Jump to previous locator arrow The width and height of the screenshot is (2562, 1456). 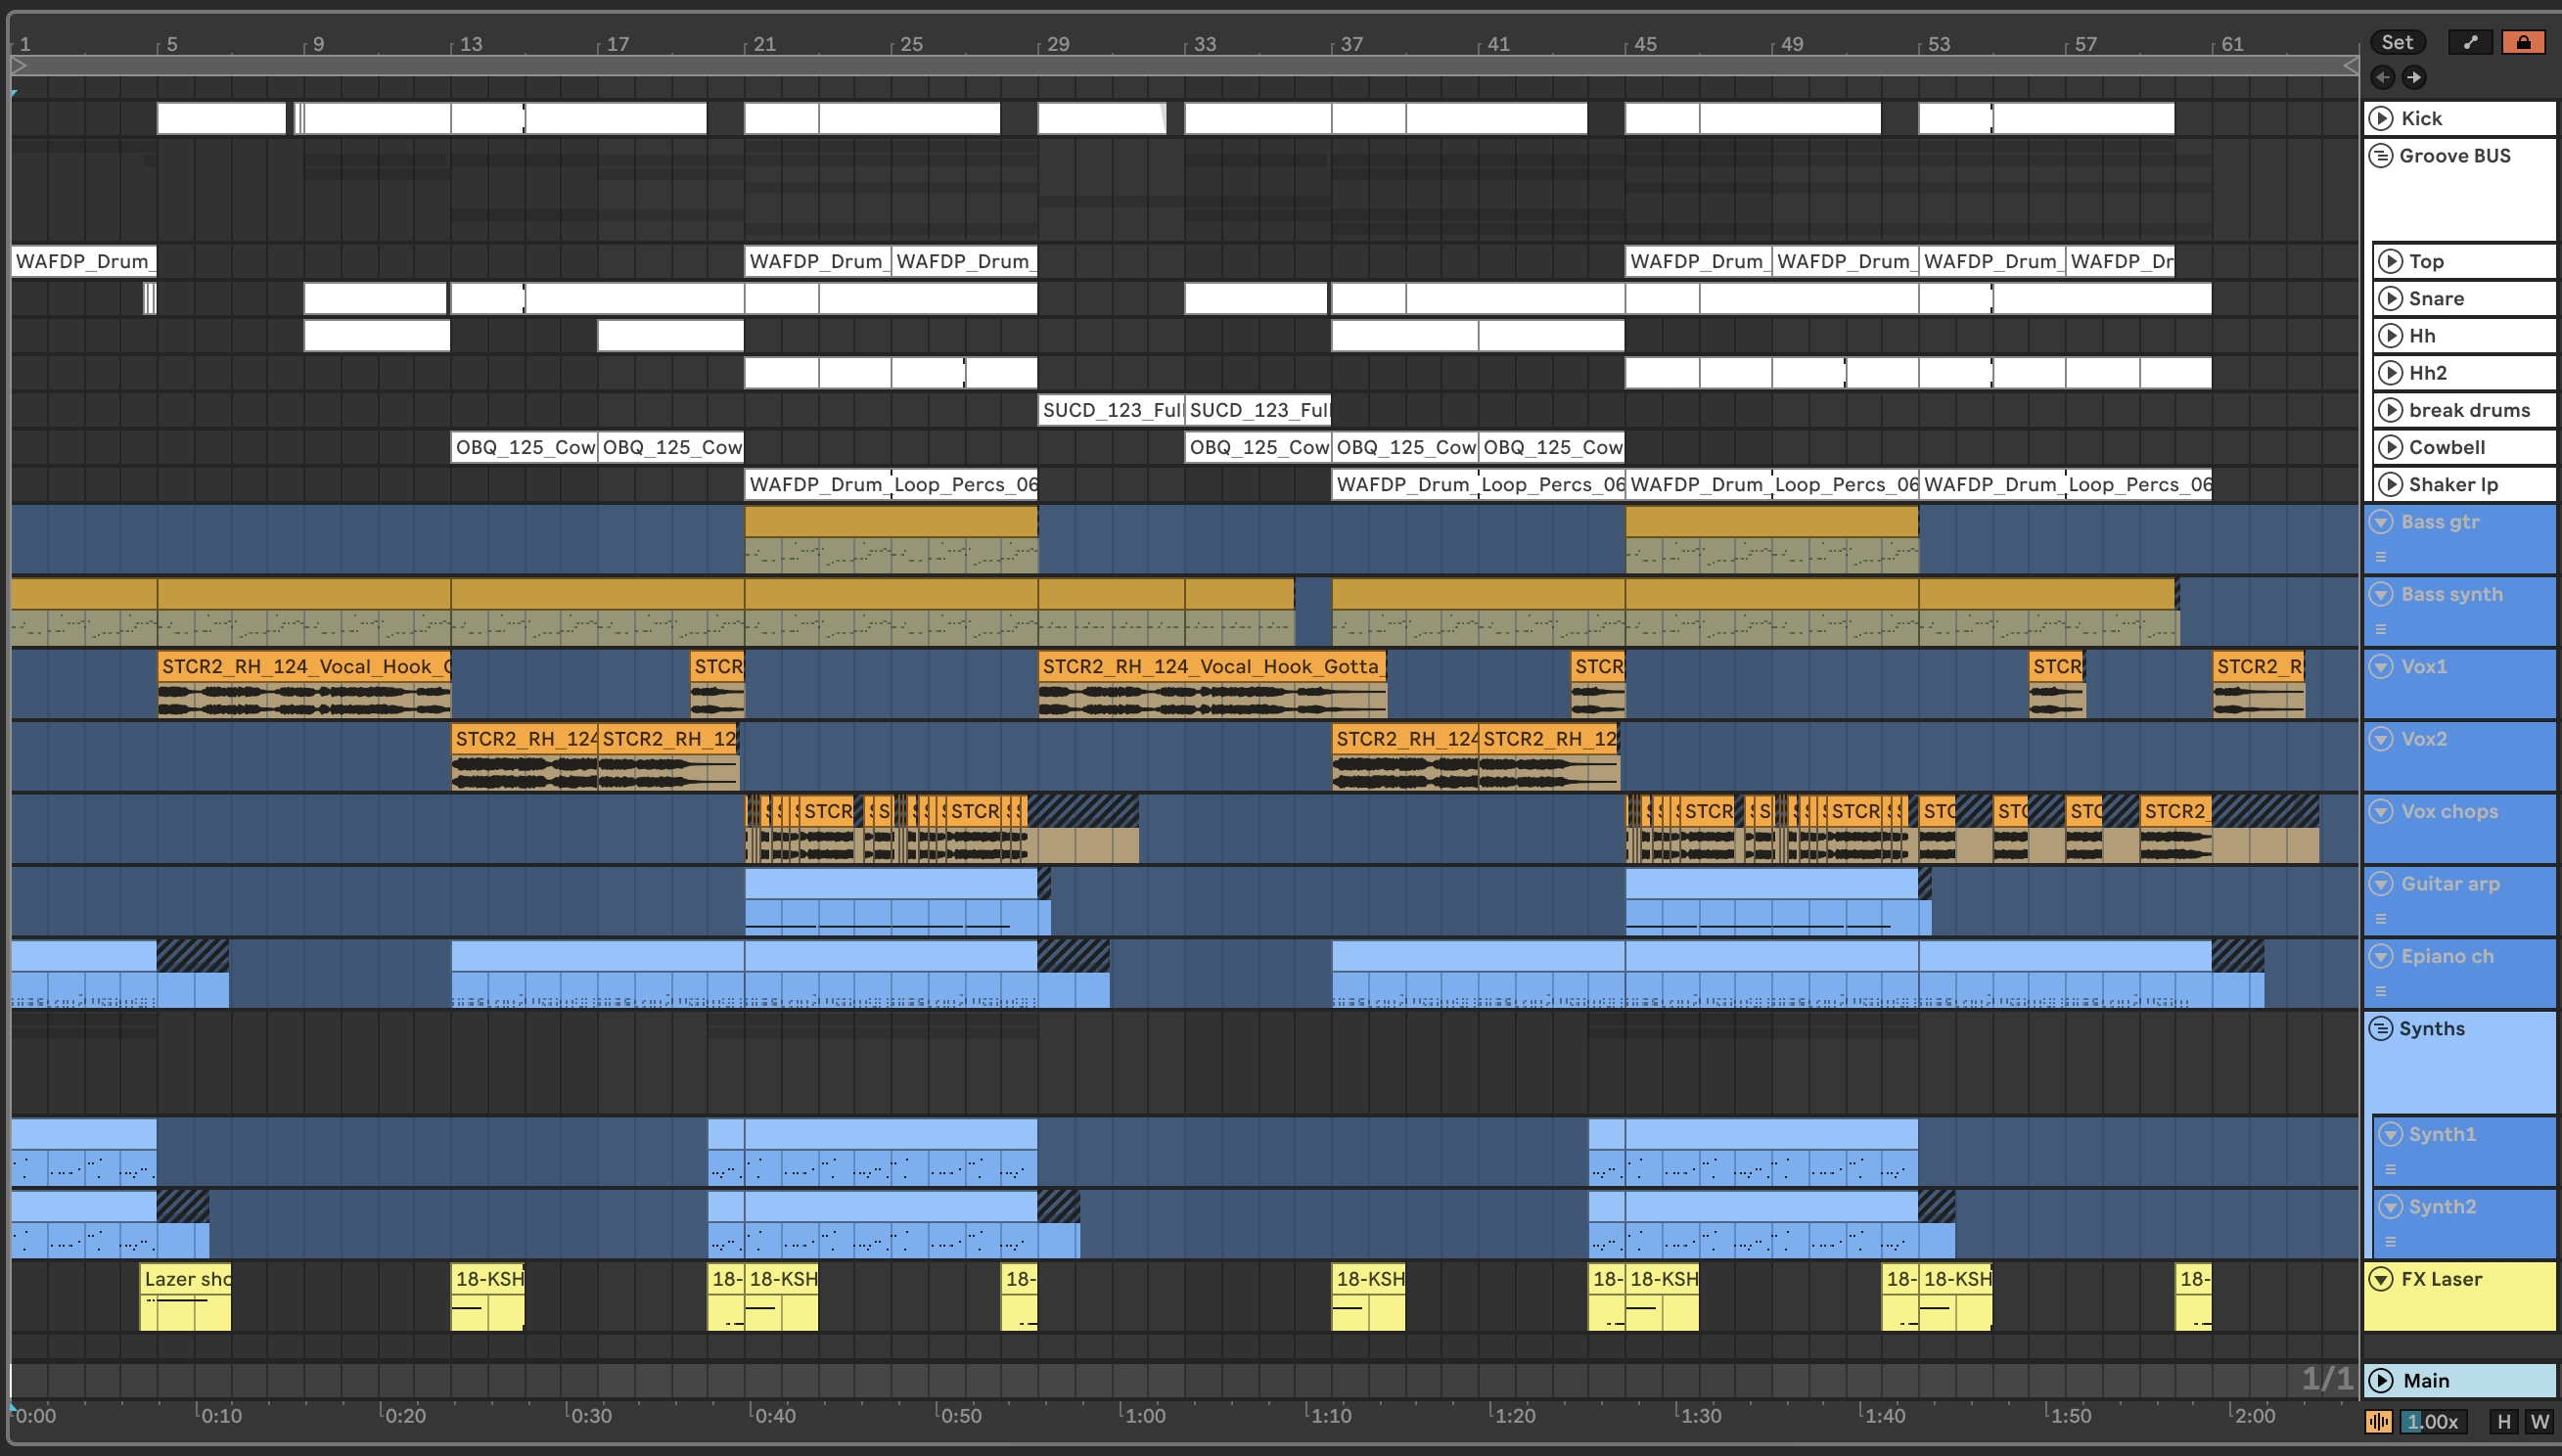pyautogui.click(x=2382, y=77)
